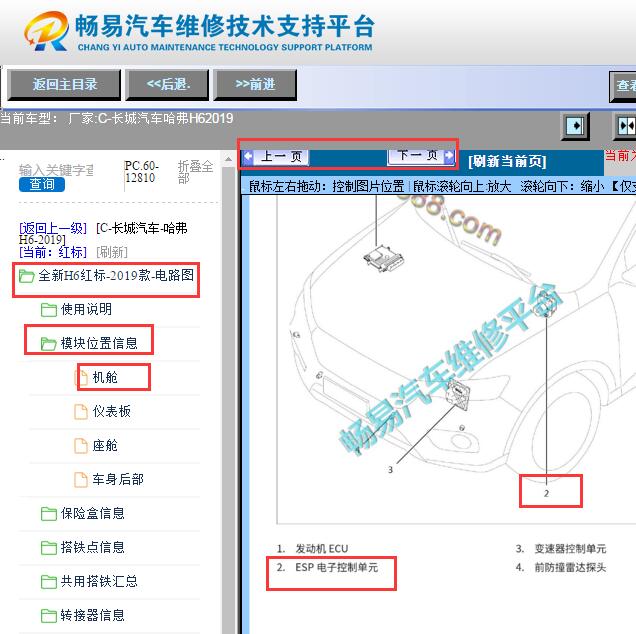Open the 仪表板 document

(112, 411)
